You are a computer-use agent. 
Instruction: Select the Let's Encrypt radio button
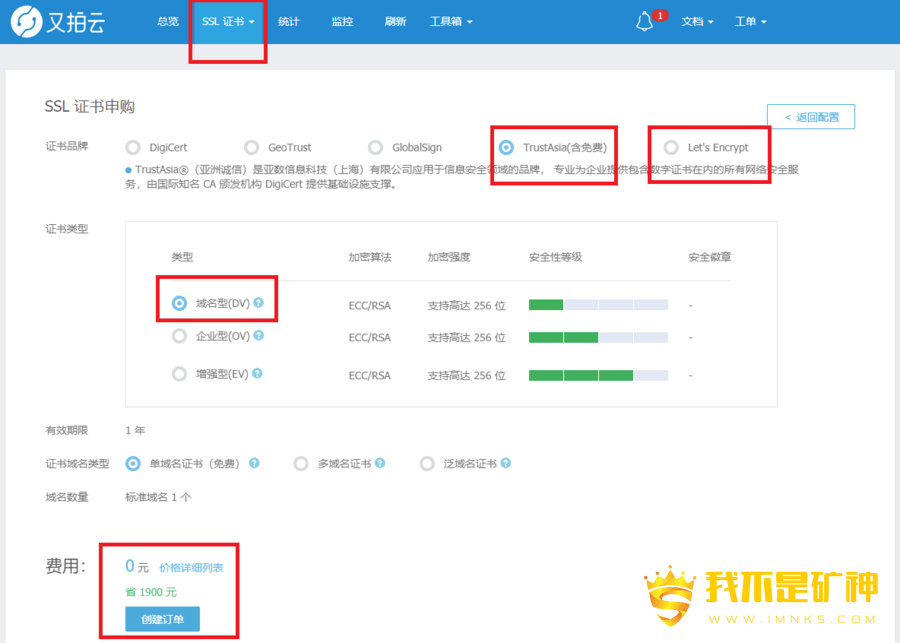(671, 148)
